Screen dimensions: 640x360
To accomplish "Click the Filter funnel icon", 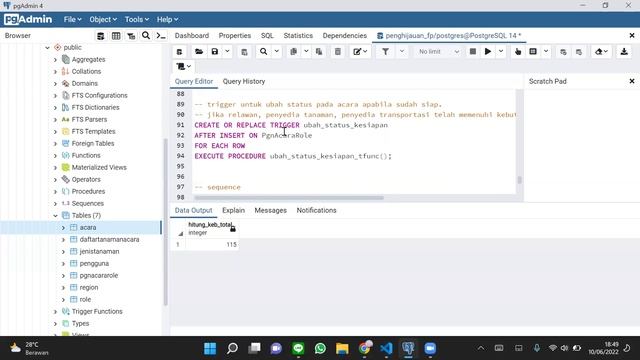I will point(385,52).
